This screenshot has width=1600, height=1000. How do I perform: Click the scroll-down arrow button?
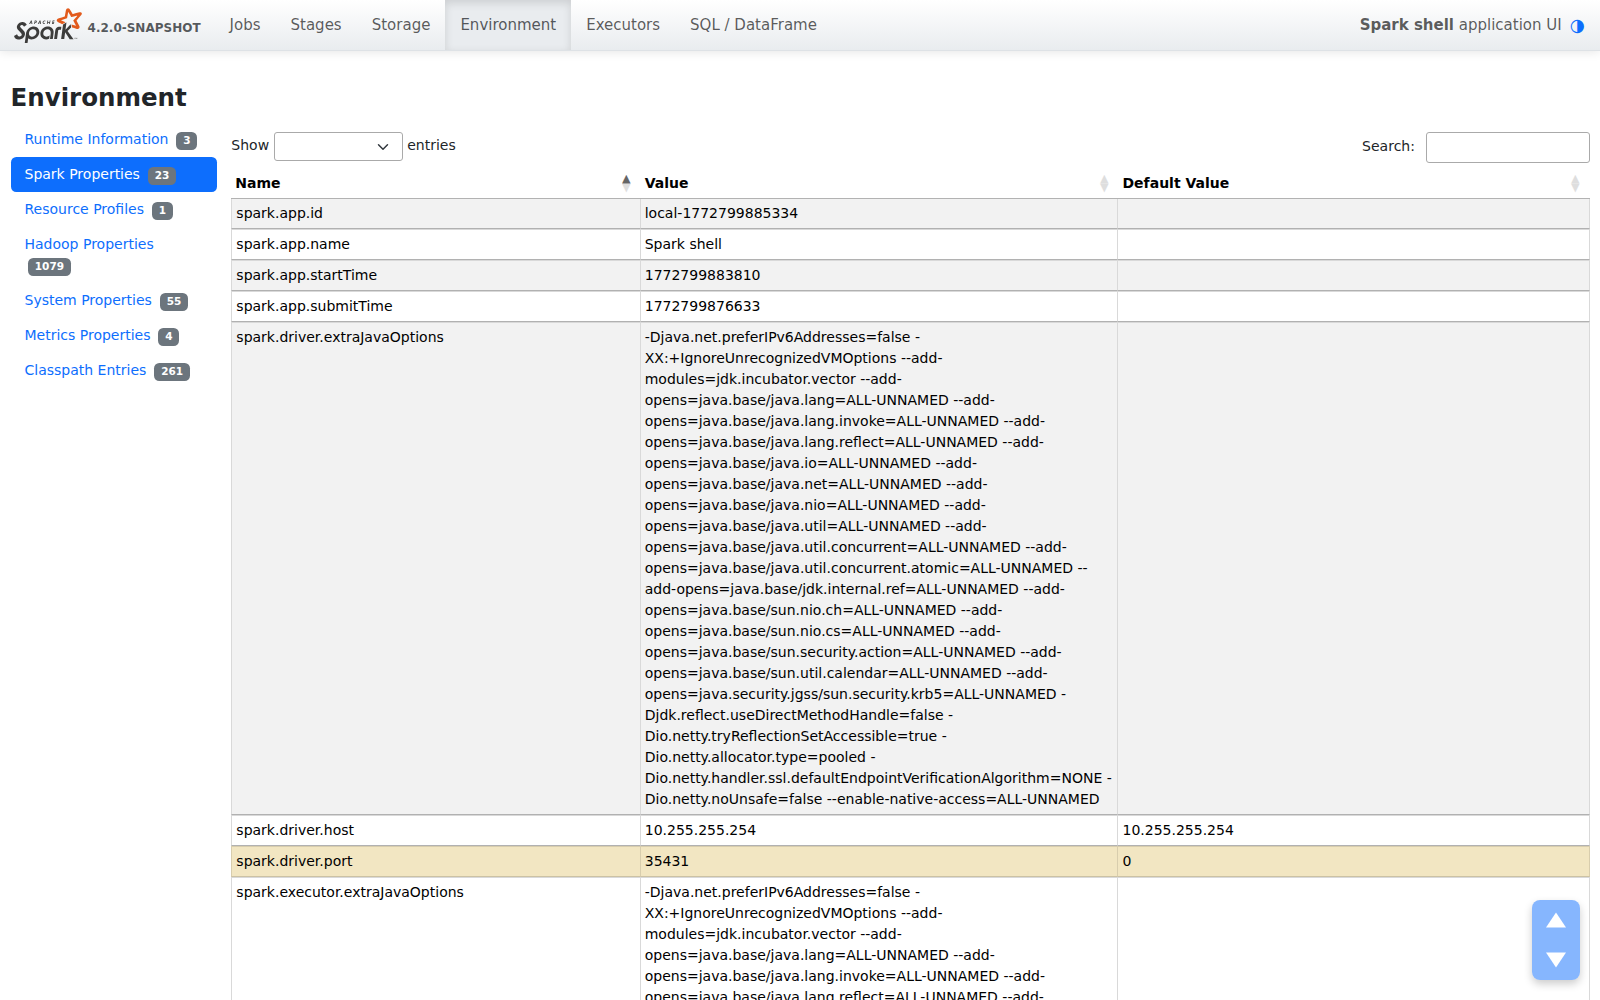tap(1555, 959)
